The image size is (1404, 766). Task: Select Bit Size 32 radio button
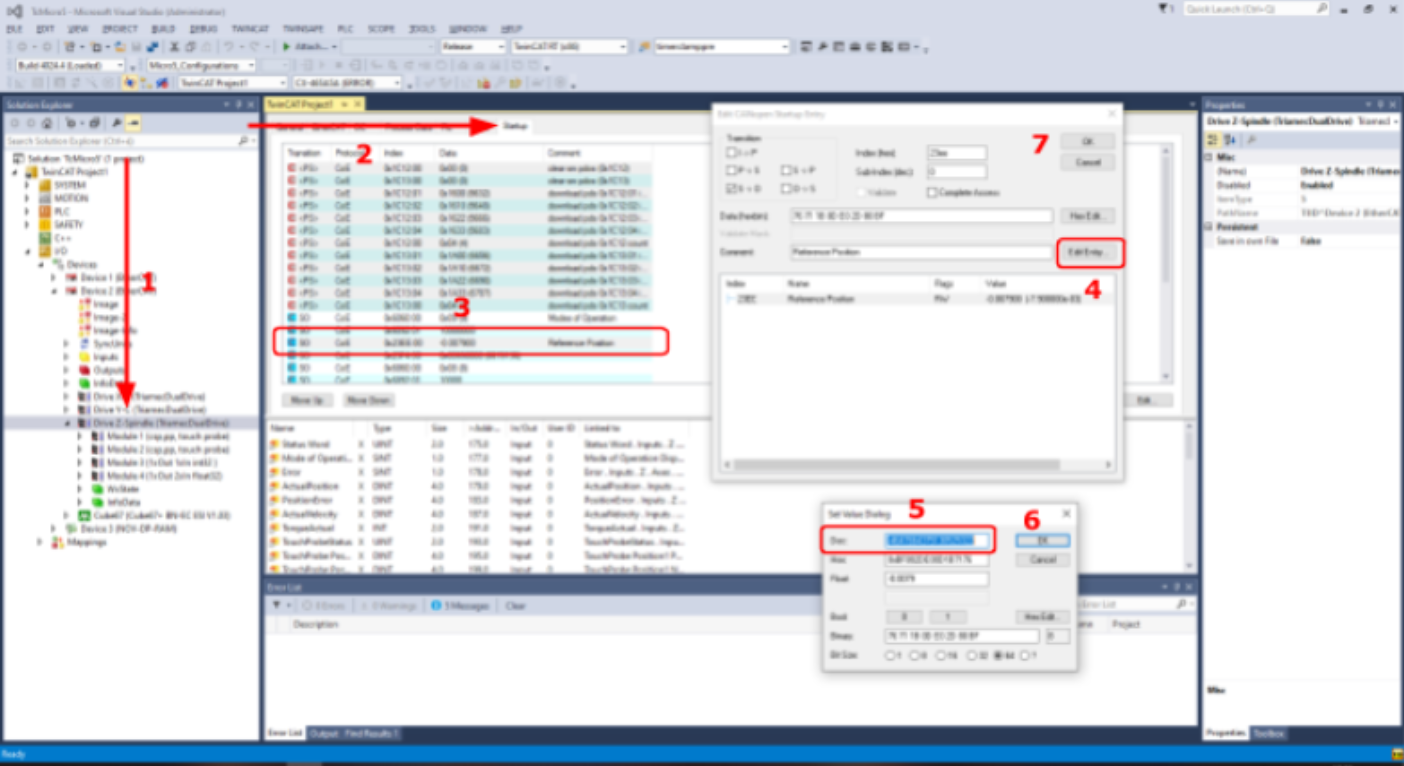click(971, 656)
